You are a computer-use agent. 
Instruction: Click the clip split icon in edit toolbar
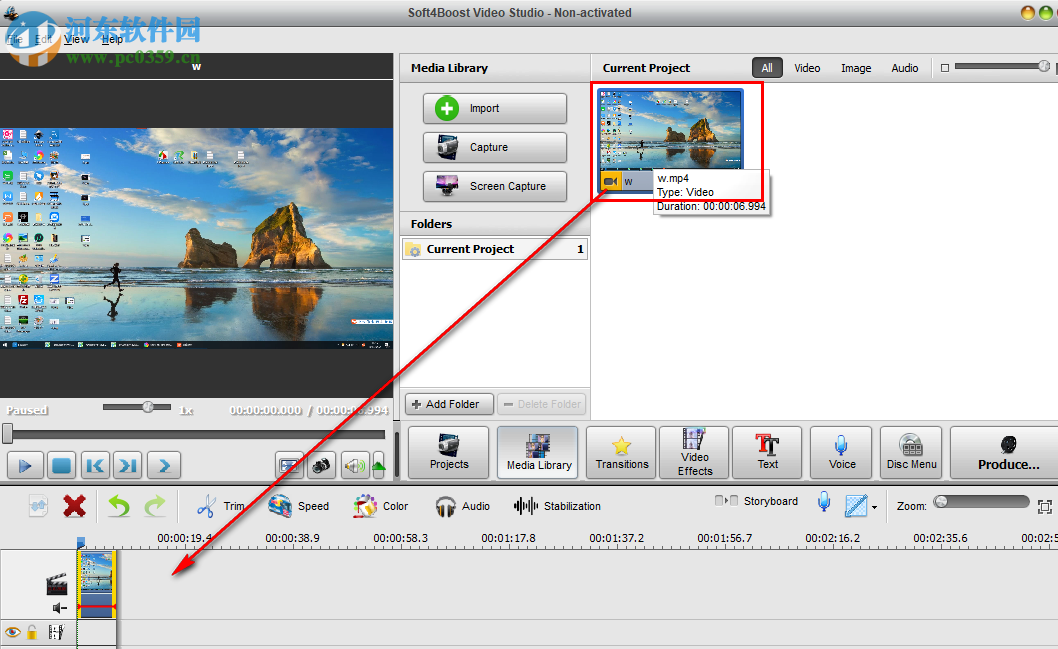click(x=38, y=505)
